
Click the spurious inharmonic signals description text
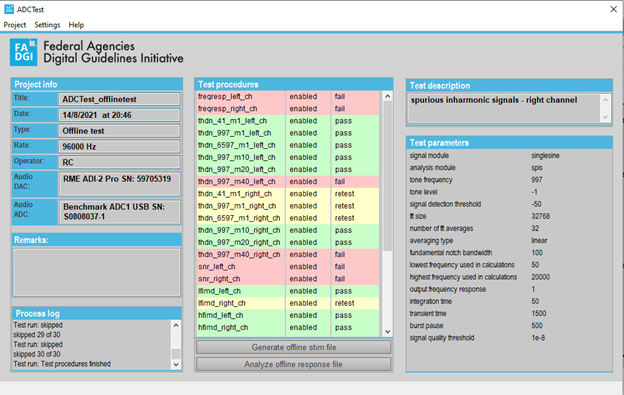tap(494, 100)
